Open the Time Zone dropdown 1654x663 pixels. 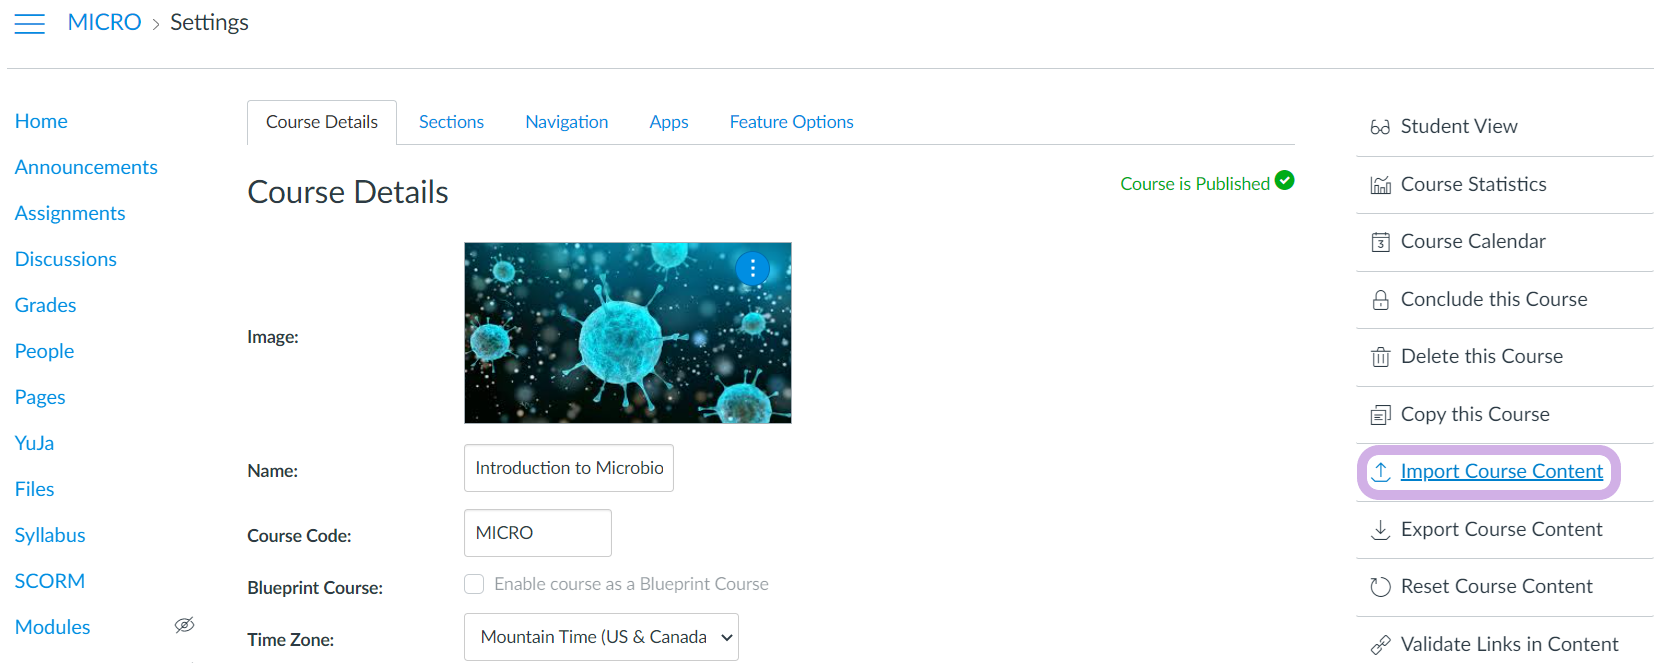(601, 637)
